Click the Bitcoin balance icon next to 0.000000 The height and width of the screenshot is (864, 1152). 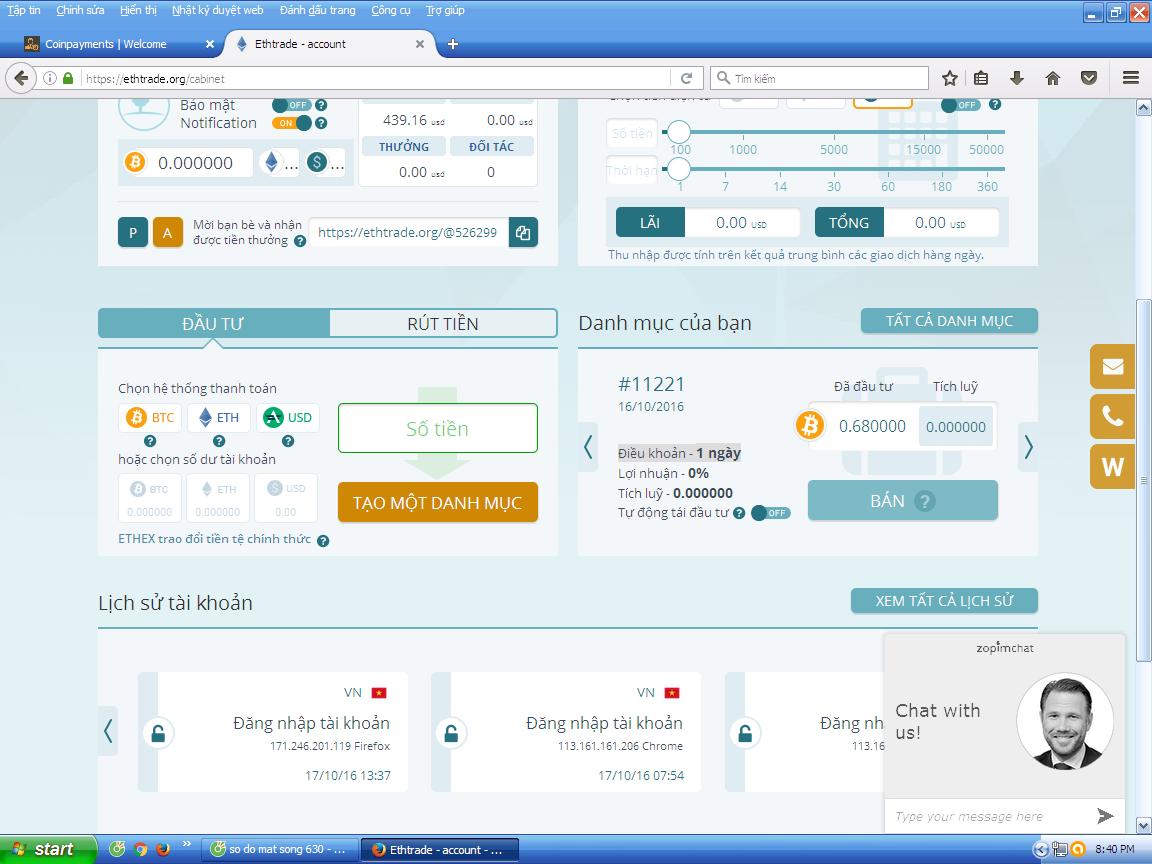click(x=134, y=162)
